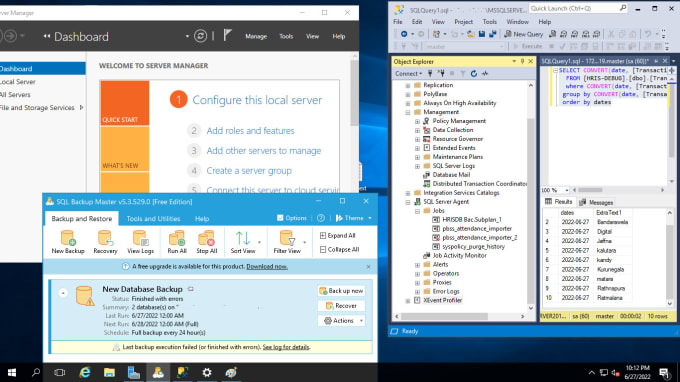Click the Back up now button

click(341, 291)
